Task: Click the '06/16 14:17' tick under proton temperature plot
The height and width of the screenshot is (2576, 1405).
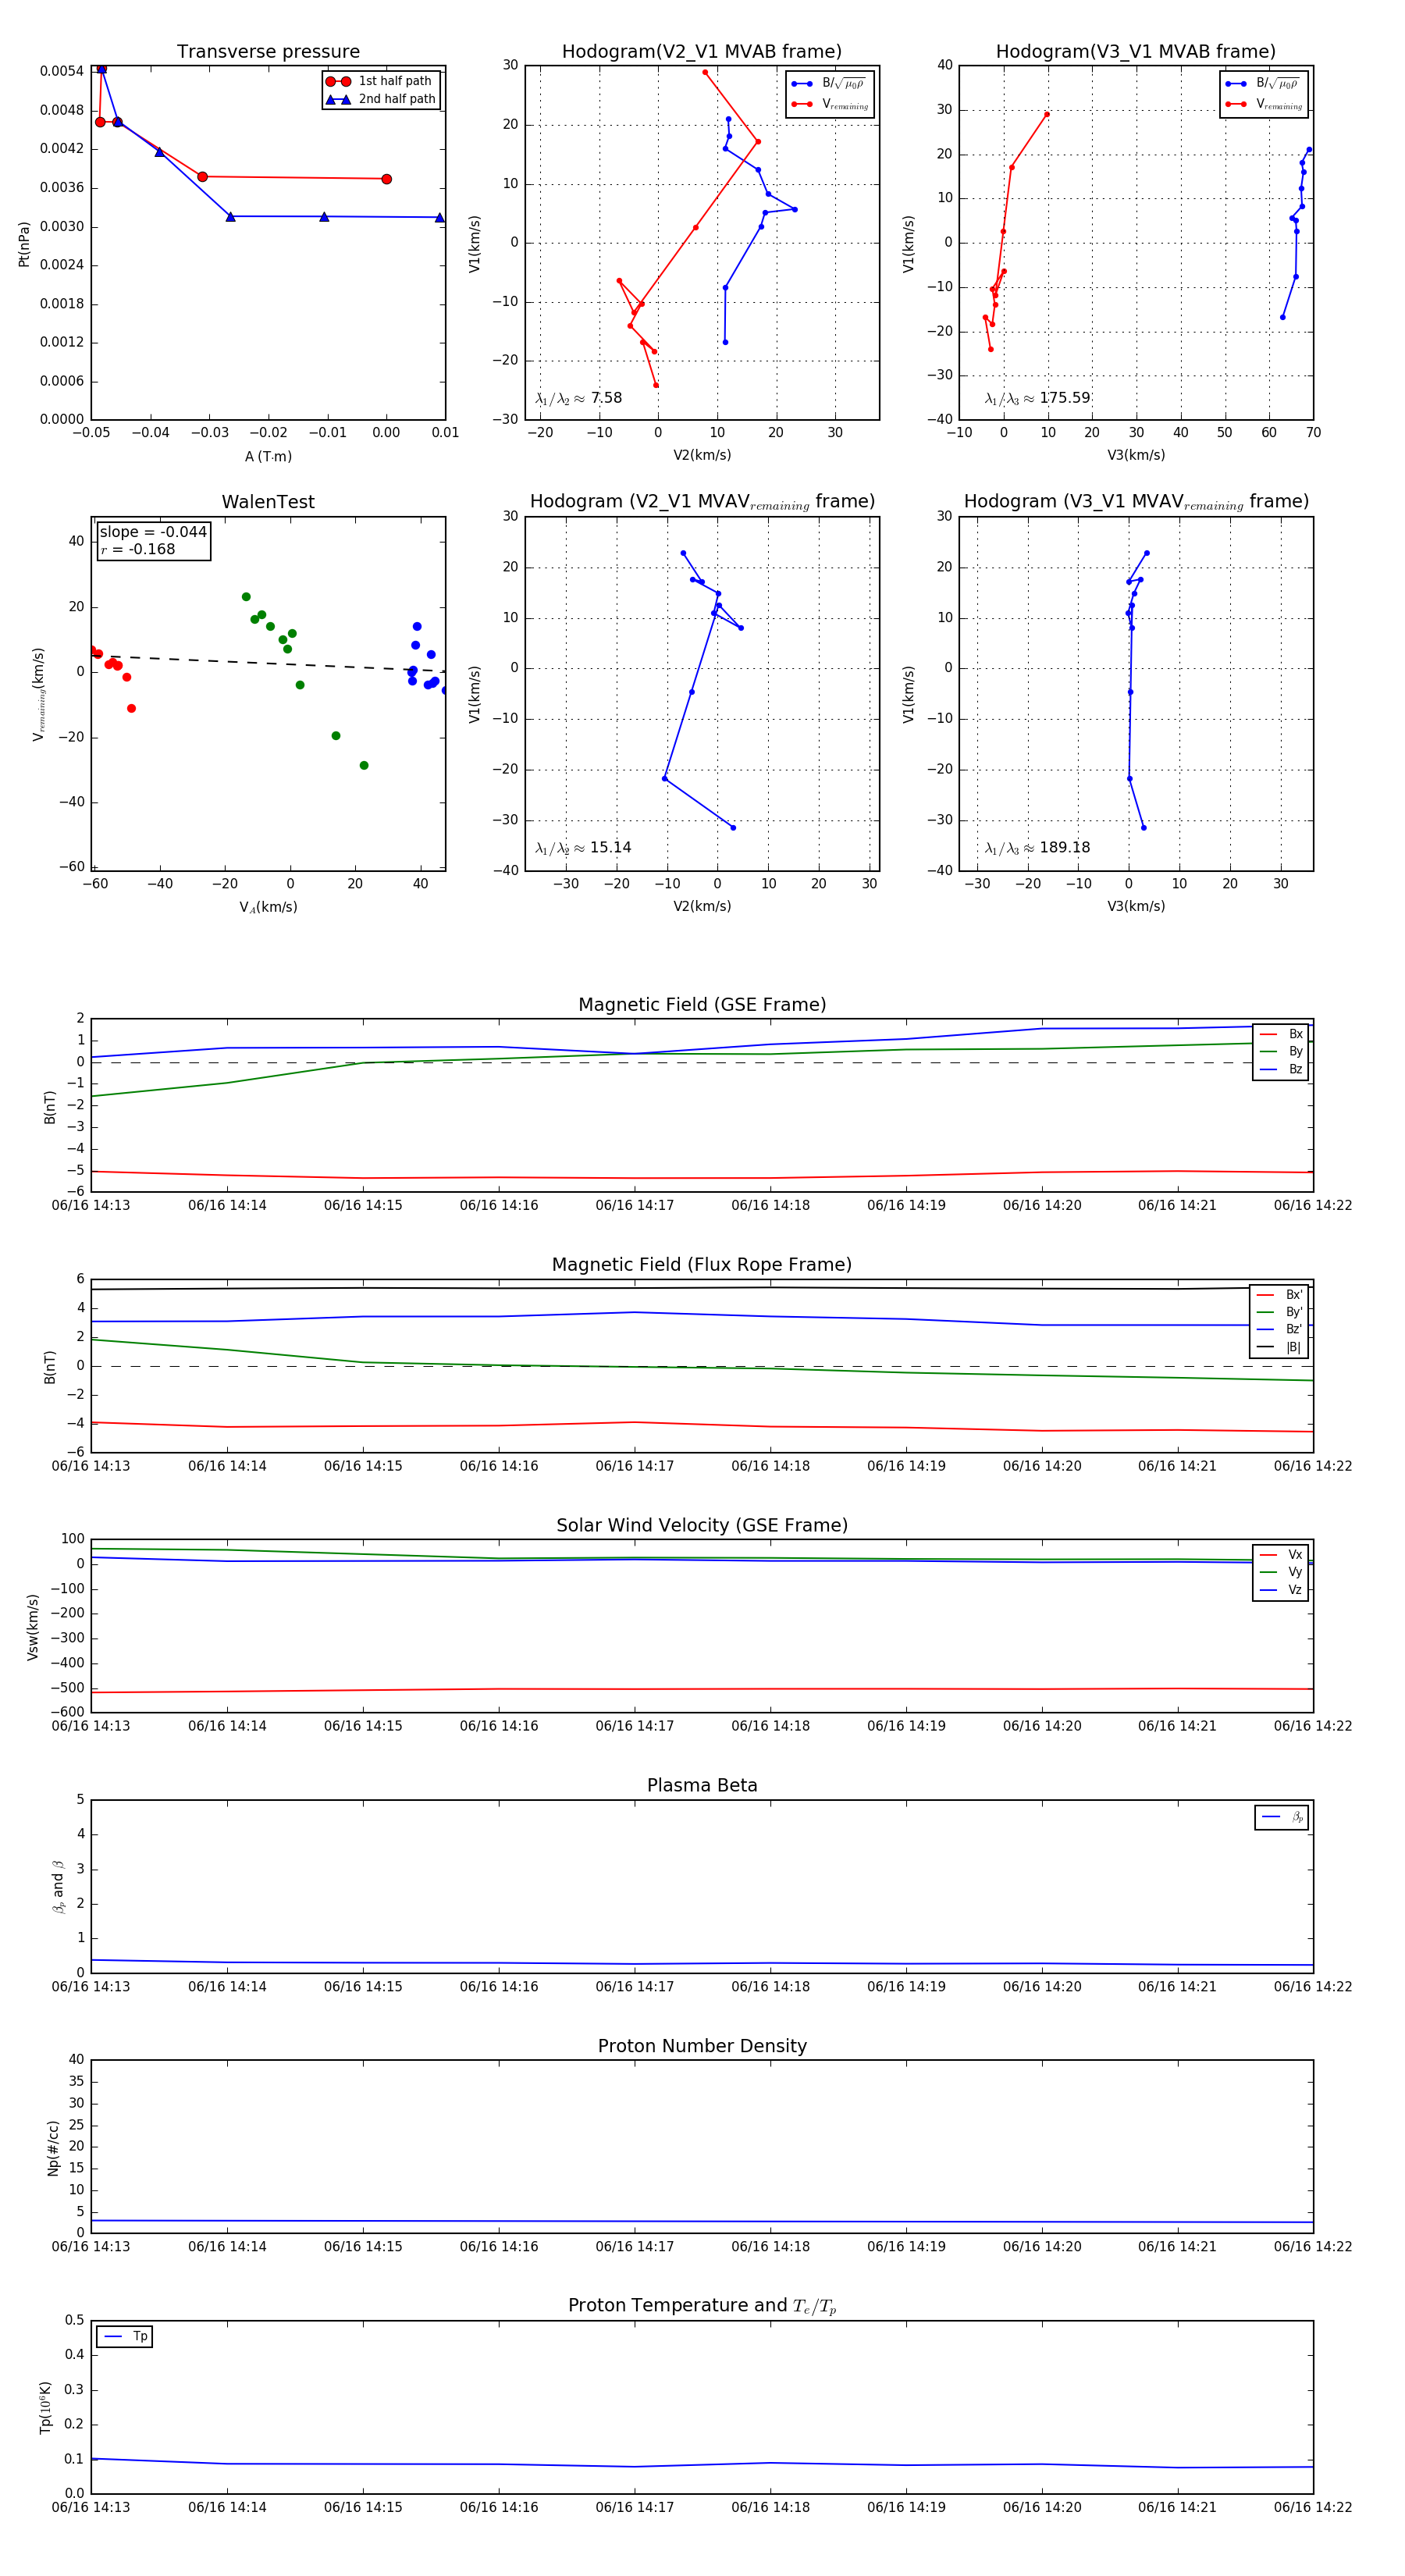Action: 635,2507
